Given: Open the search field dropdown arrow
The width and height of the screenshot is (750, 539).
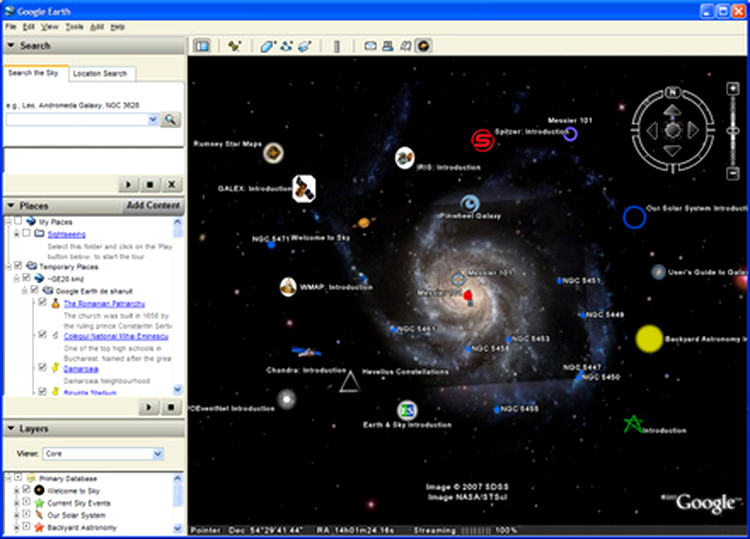Looking at the screenshot, I should tap(153, 120).
